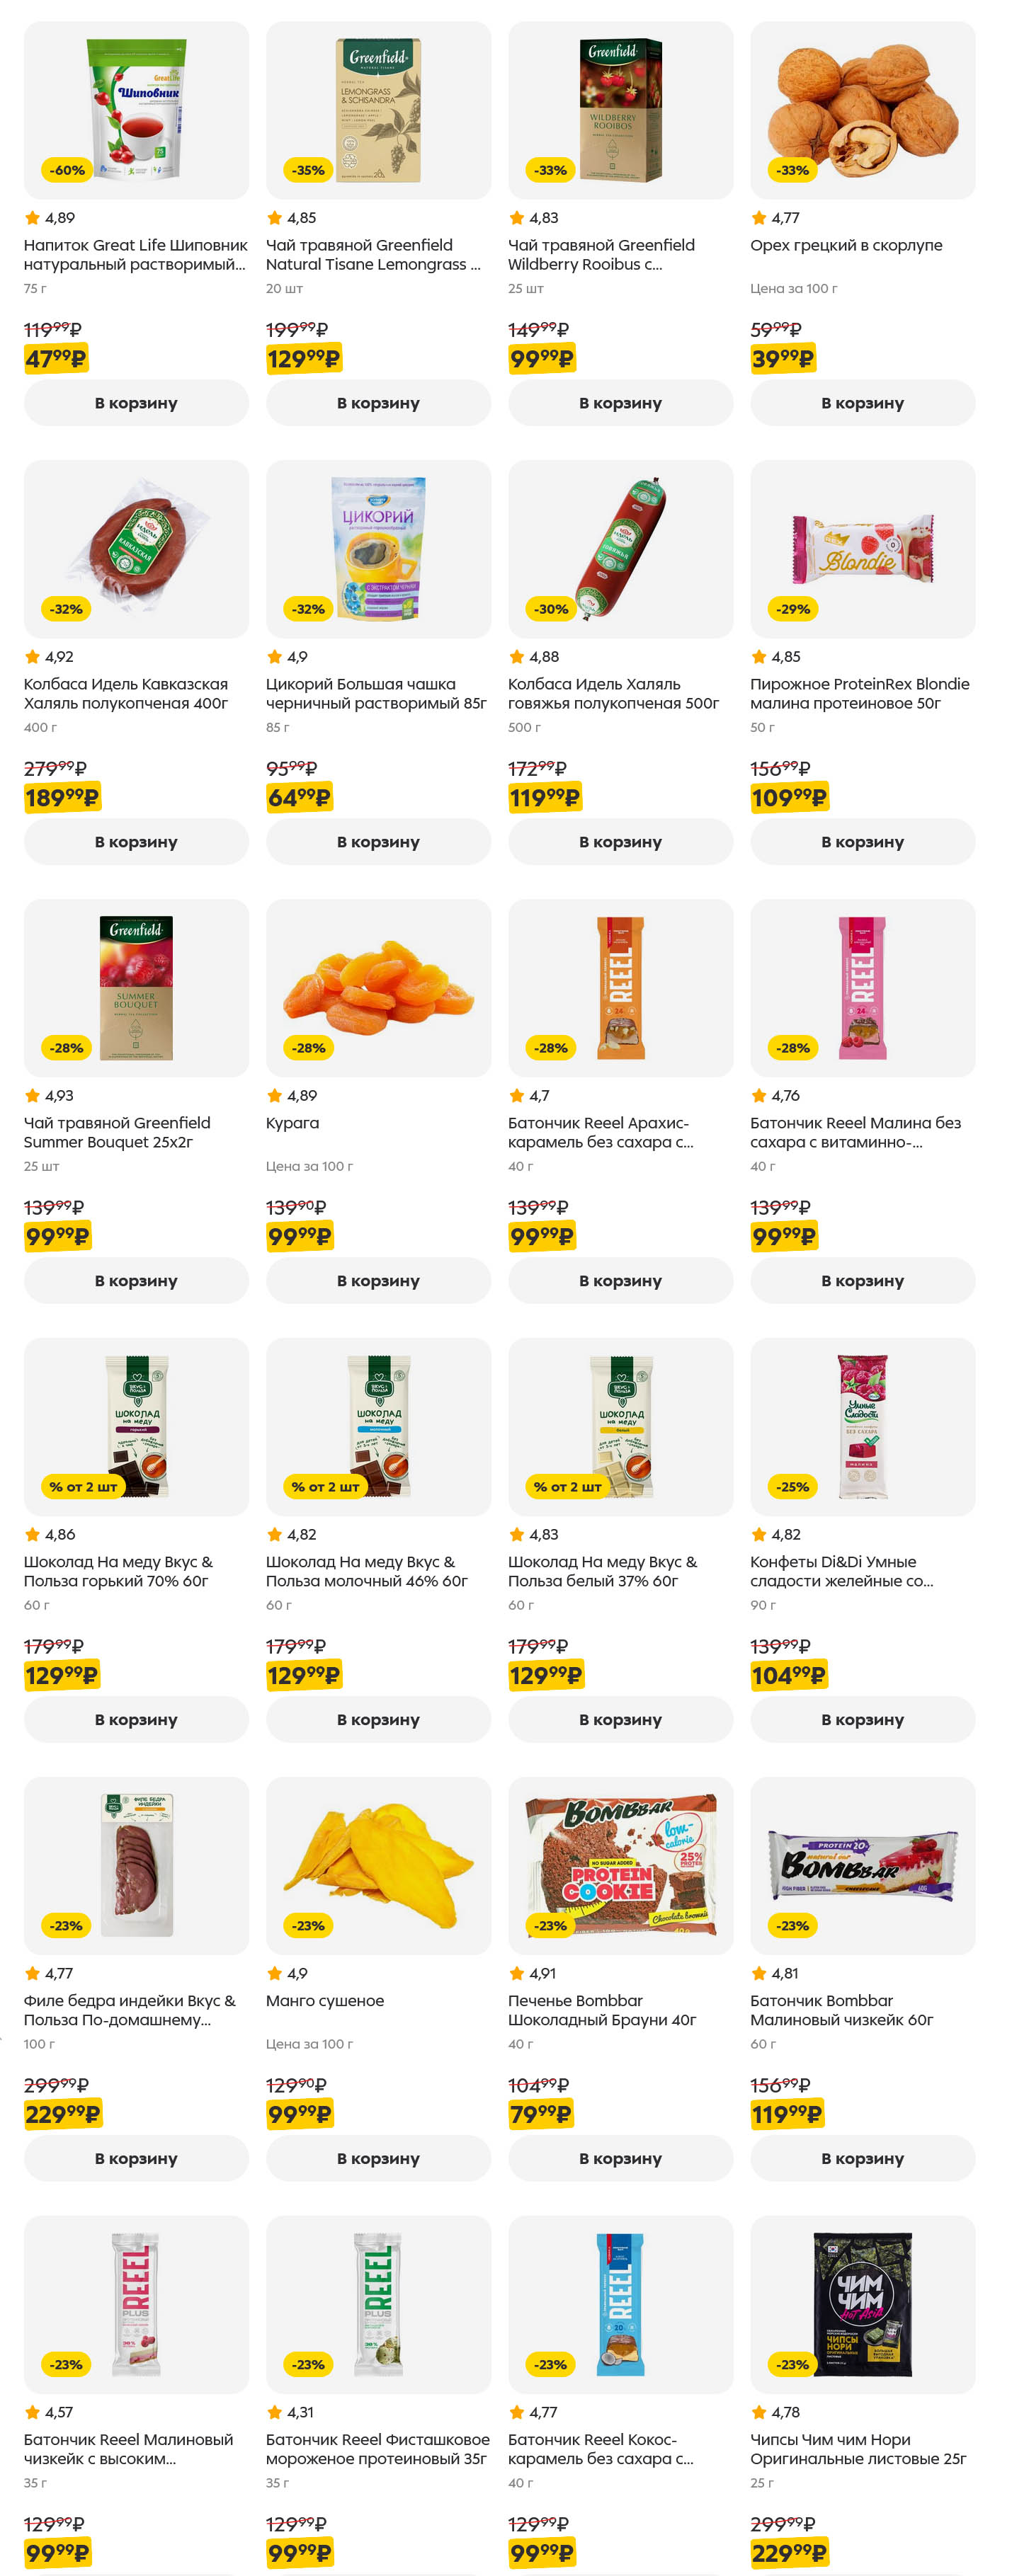1012x2576 pixels.
Task: Open the Манго сушеное product photo
Action: tap(378, 1866)
